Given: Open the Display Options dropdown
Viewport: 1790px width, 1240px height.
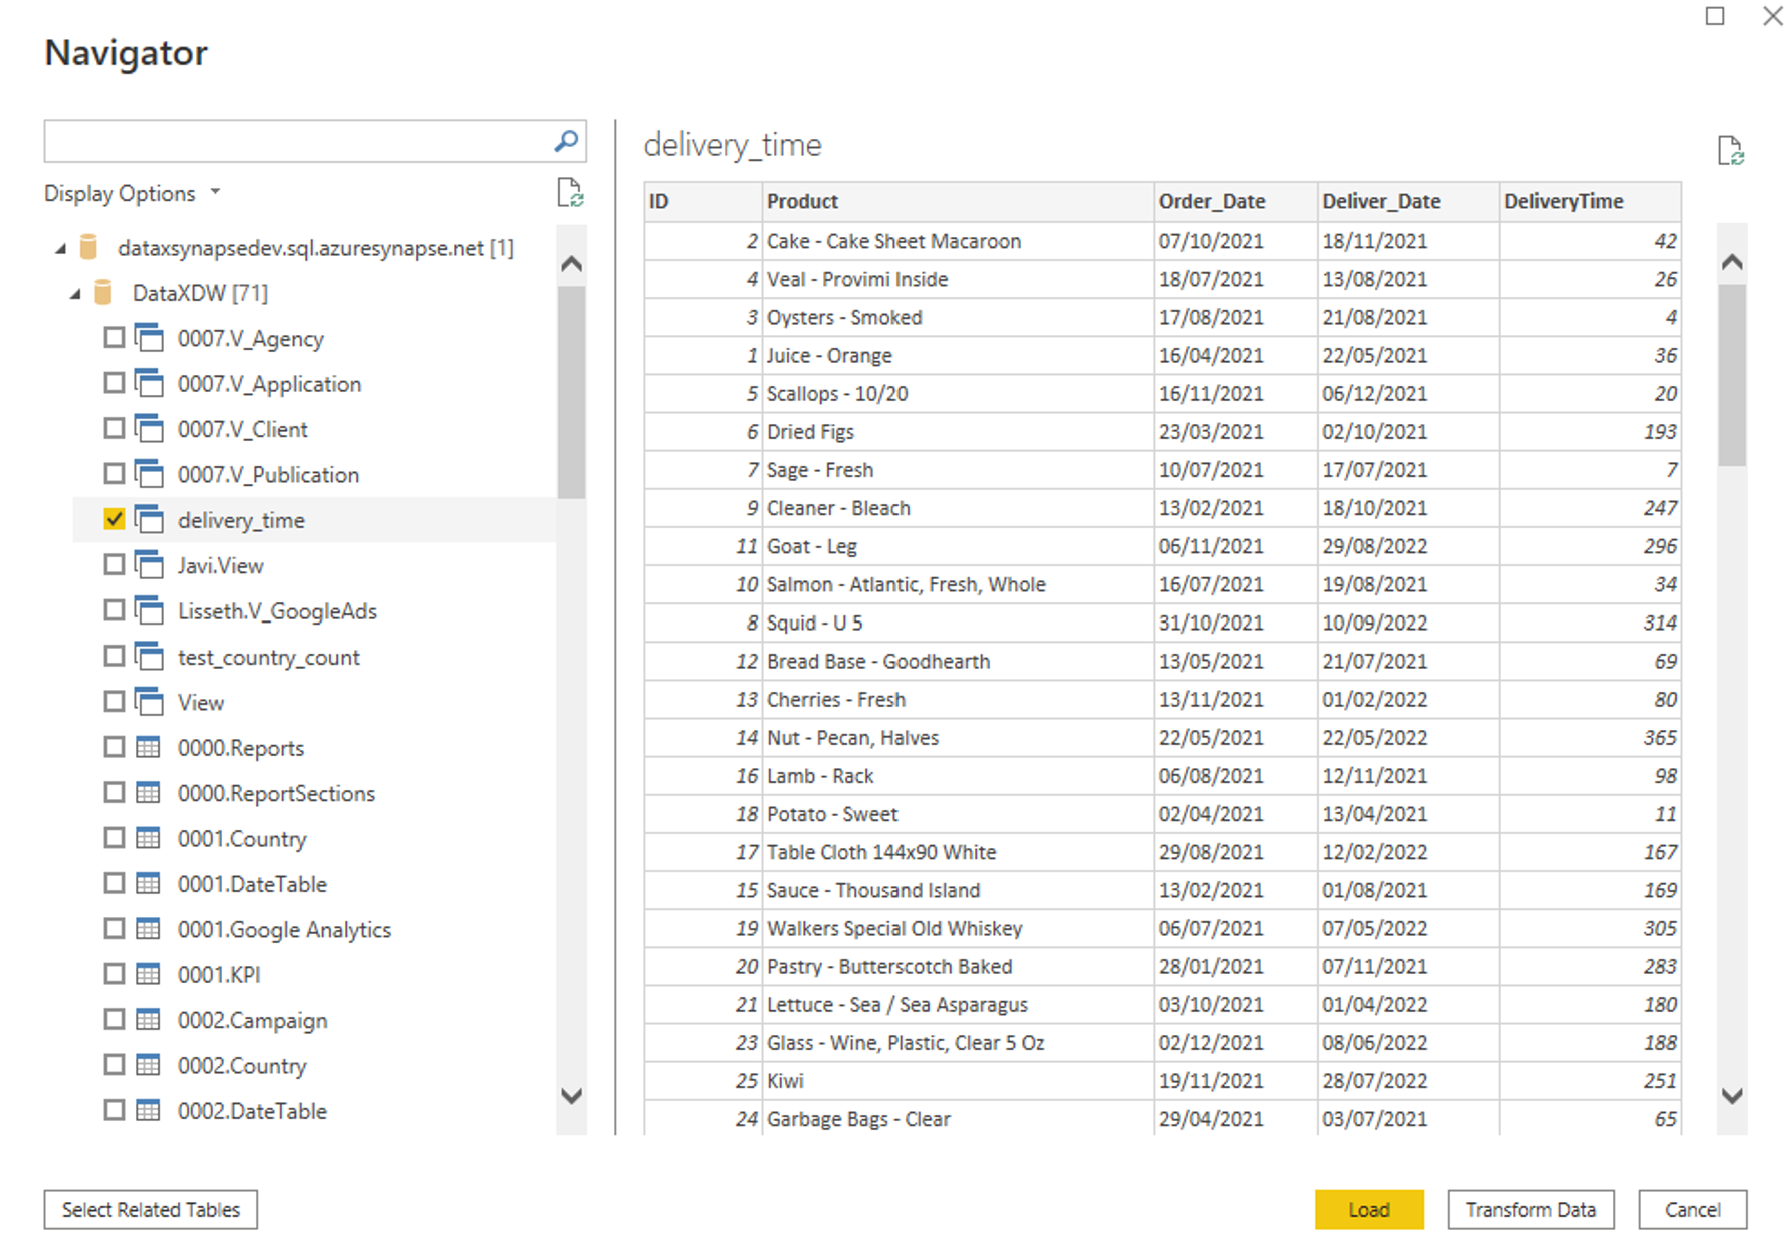Looking at the screenshot, I should pyautogui.click(x=131, y=193).
